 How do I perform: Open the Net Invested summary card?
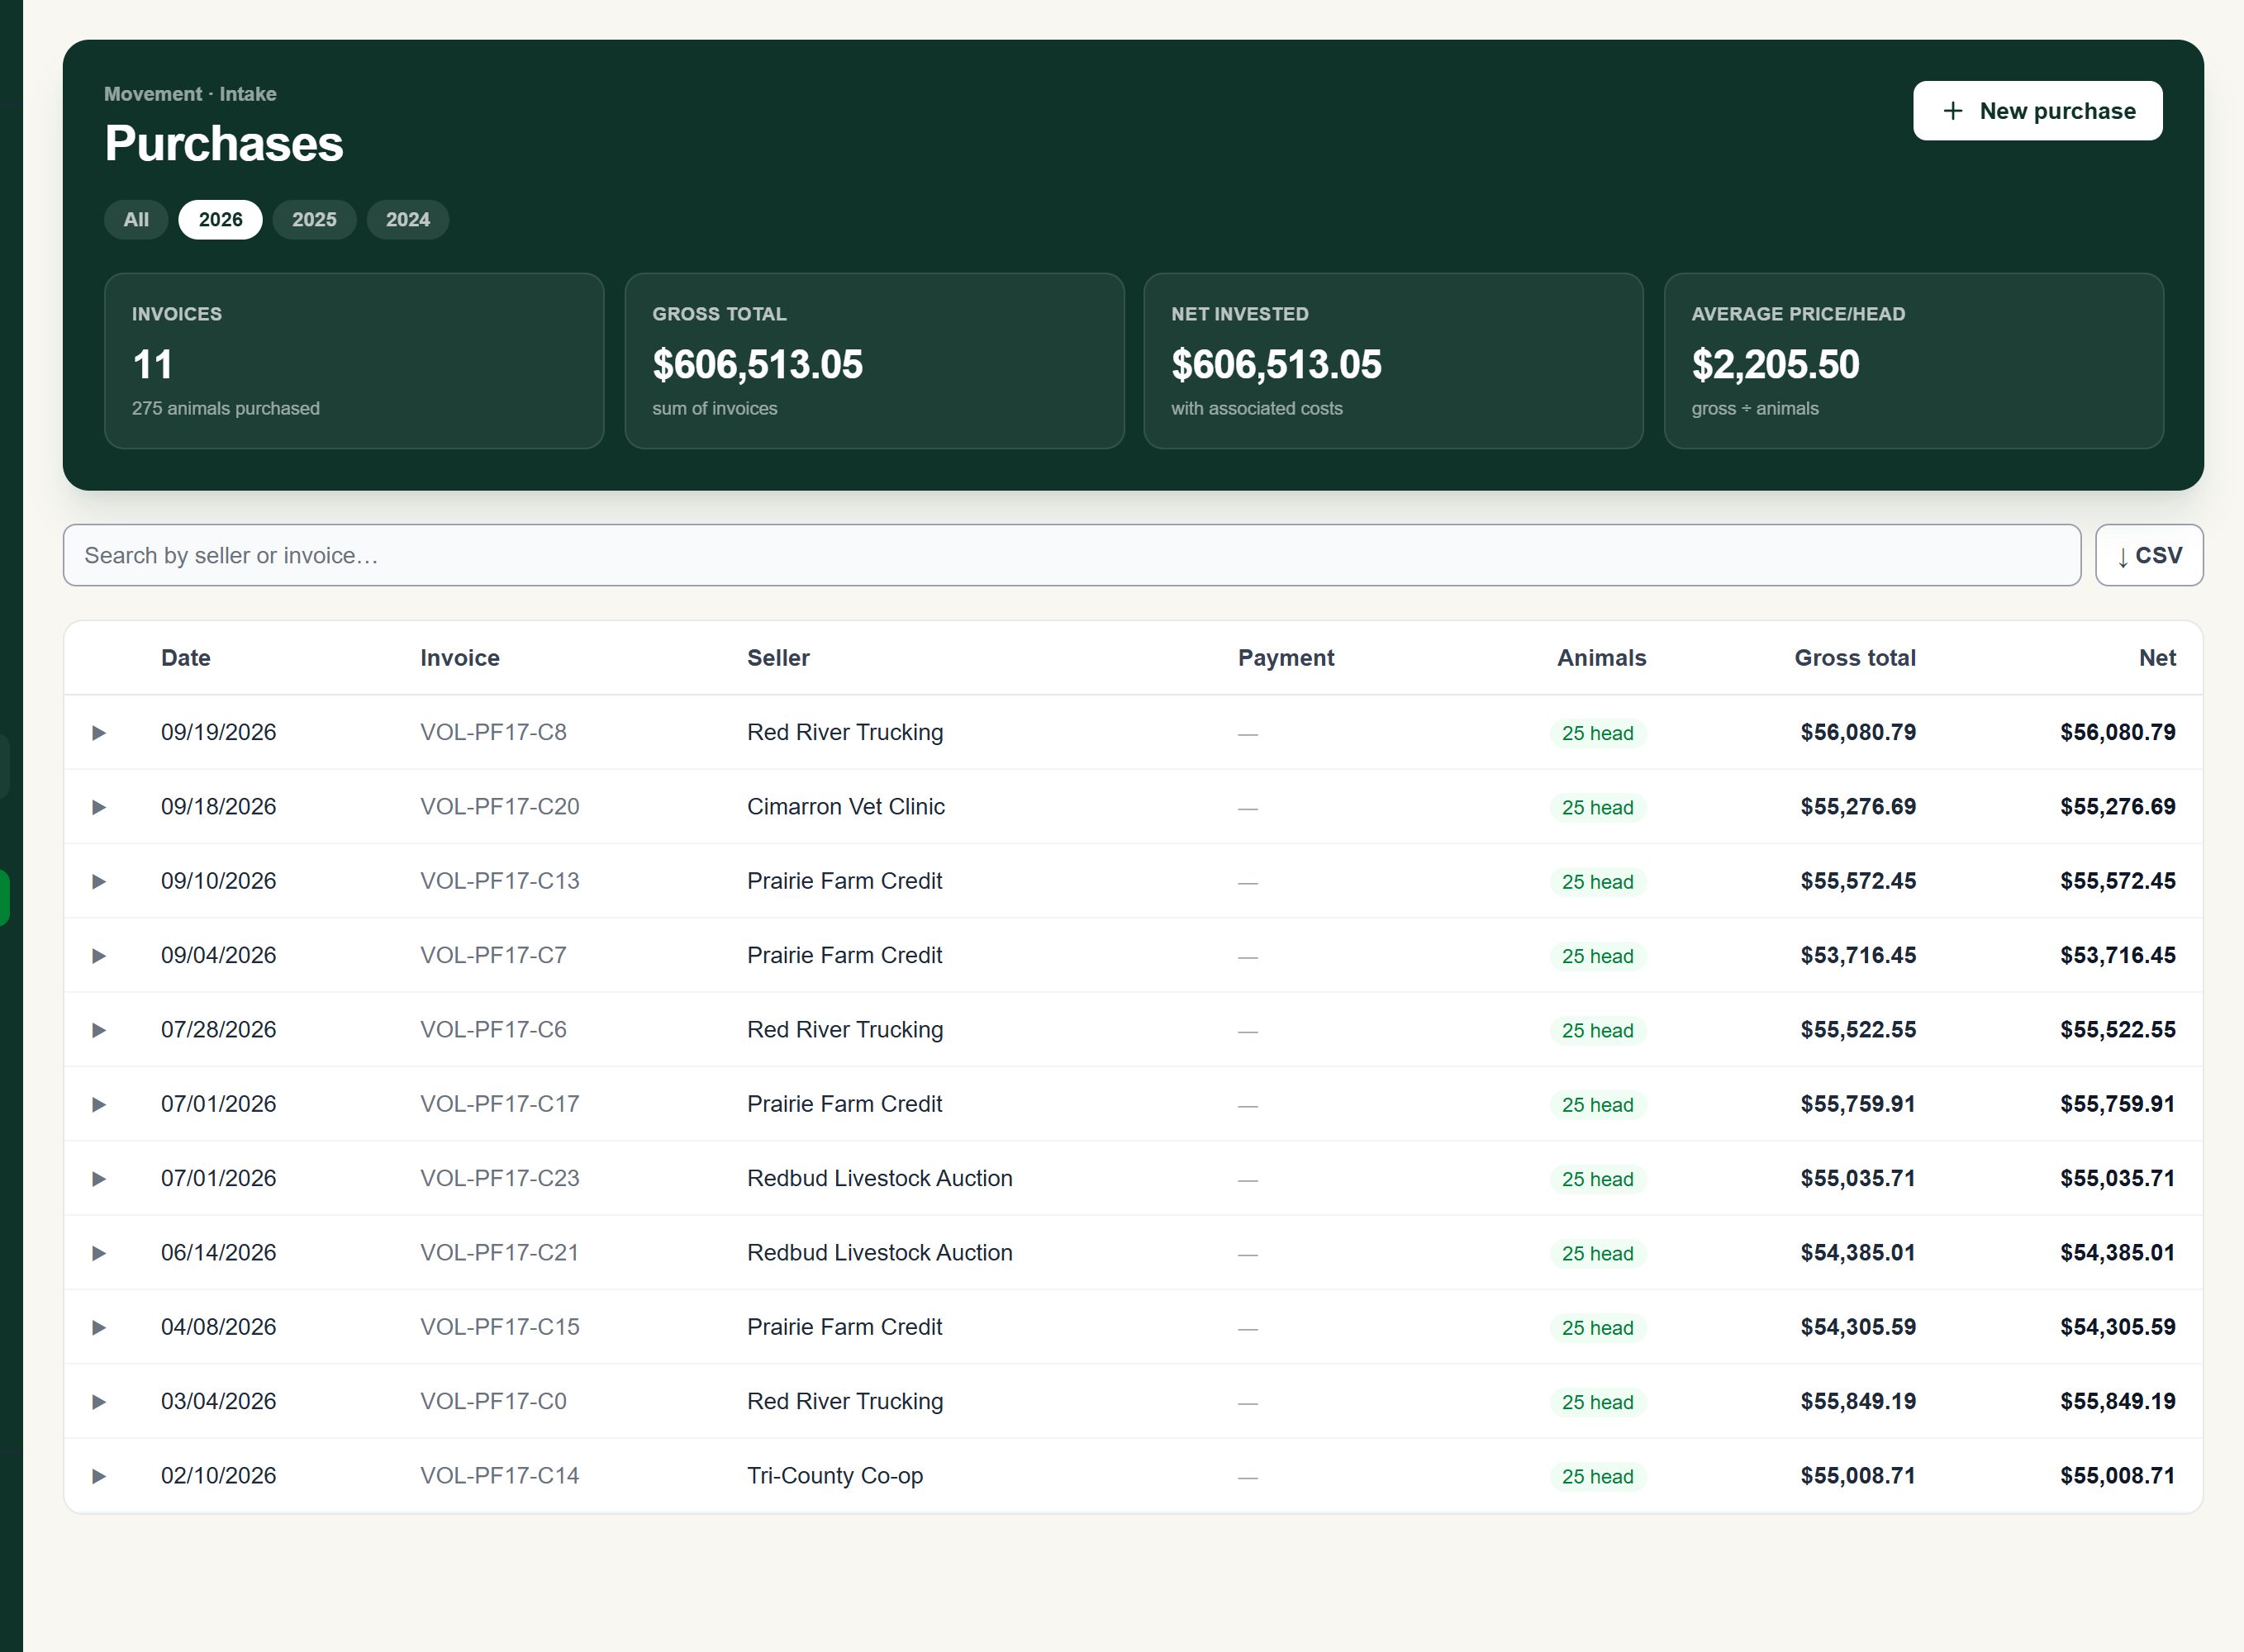tap(1393, 361)
